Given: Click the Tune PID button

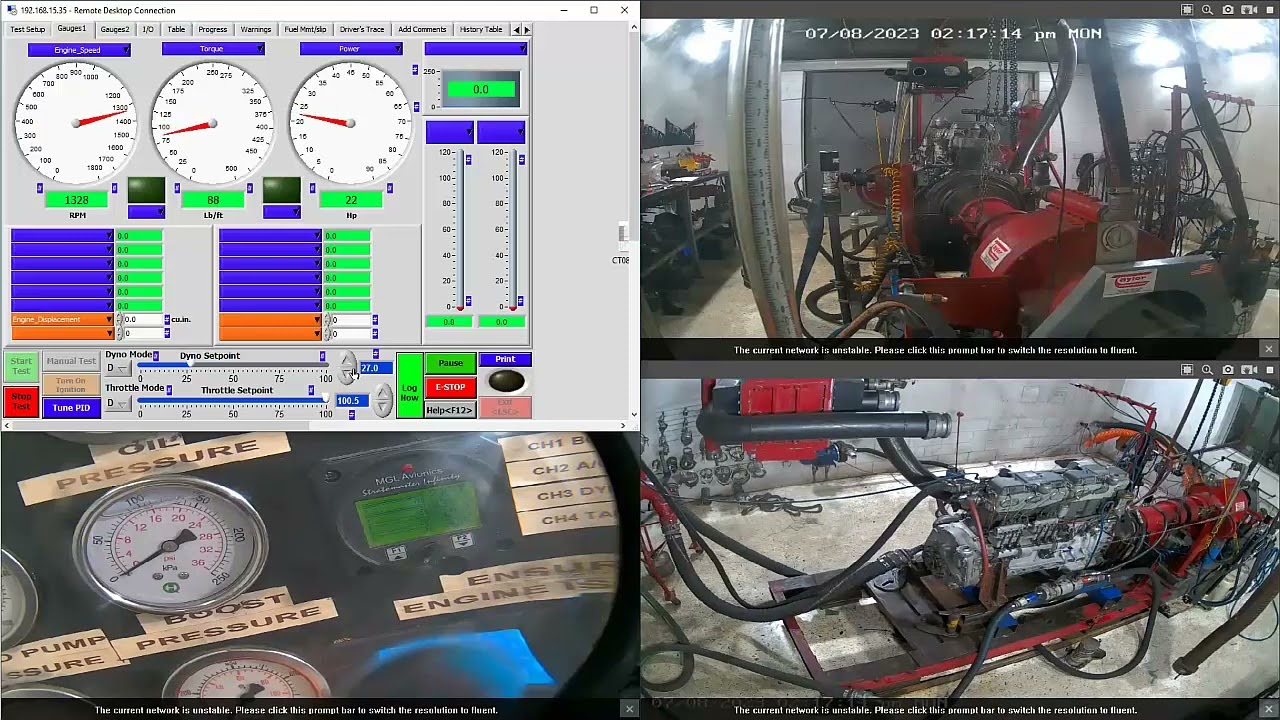Looking at the screenshot, I should pyautogui.click(x=71, y=408).
